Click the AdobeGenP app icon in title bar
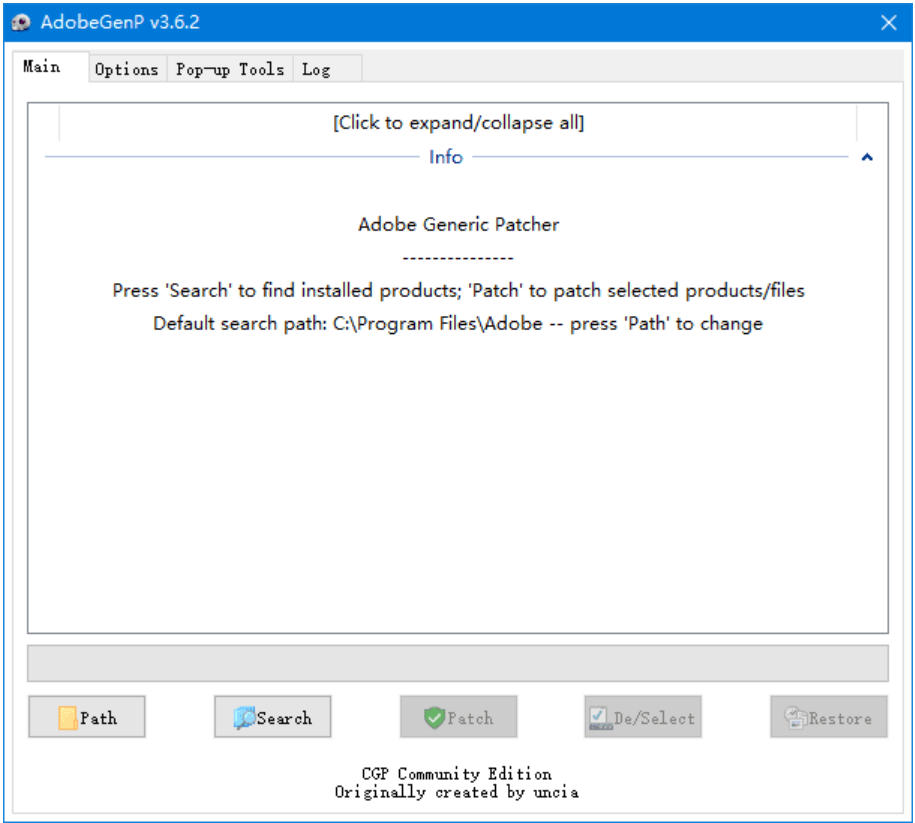915x823 pixels. pyautogui.click(x=22, y=22)
